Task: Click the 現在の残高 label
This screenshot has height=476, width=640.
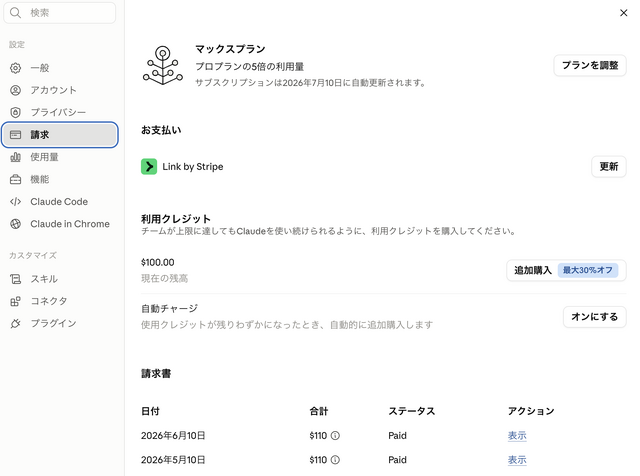Action: [164, 278]
